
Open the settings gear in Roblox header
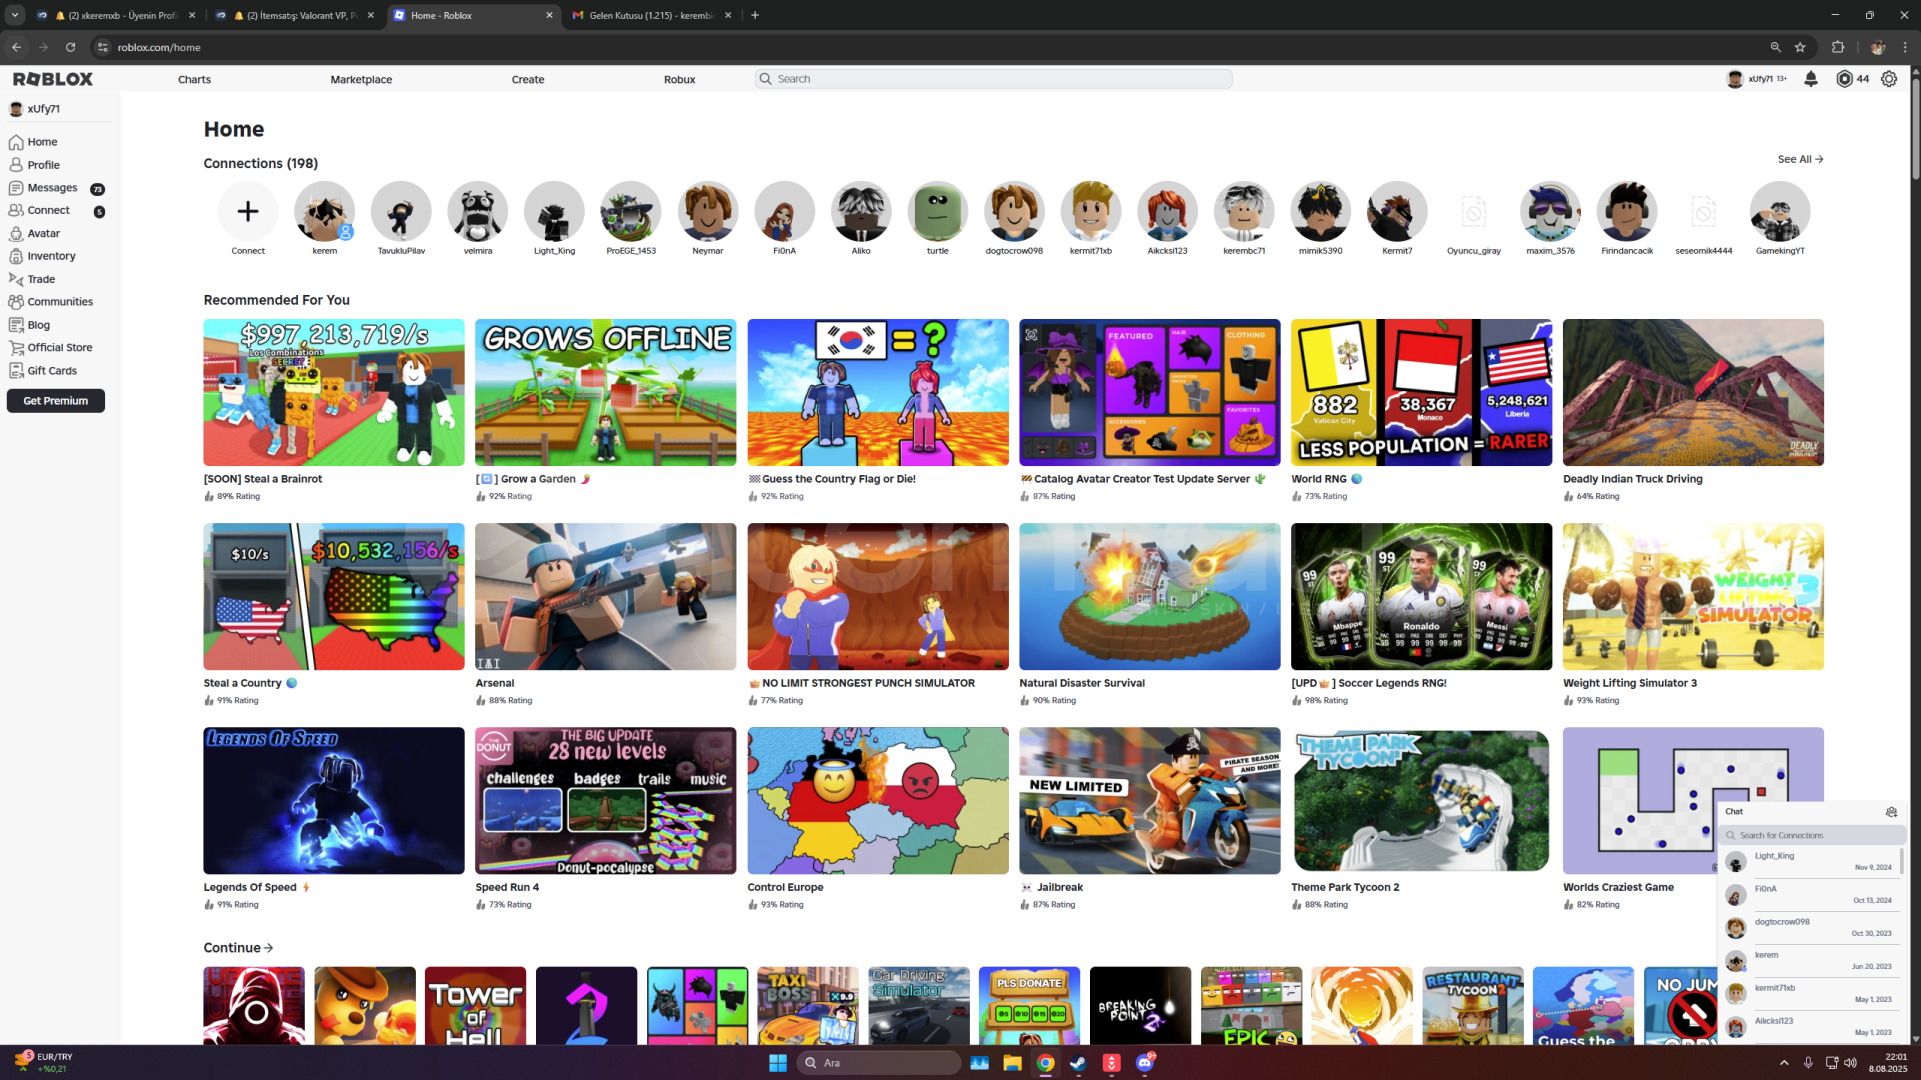[x=1889, y=79]
